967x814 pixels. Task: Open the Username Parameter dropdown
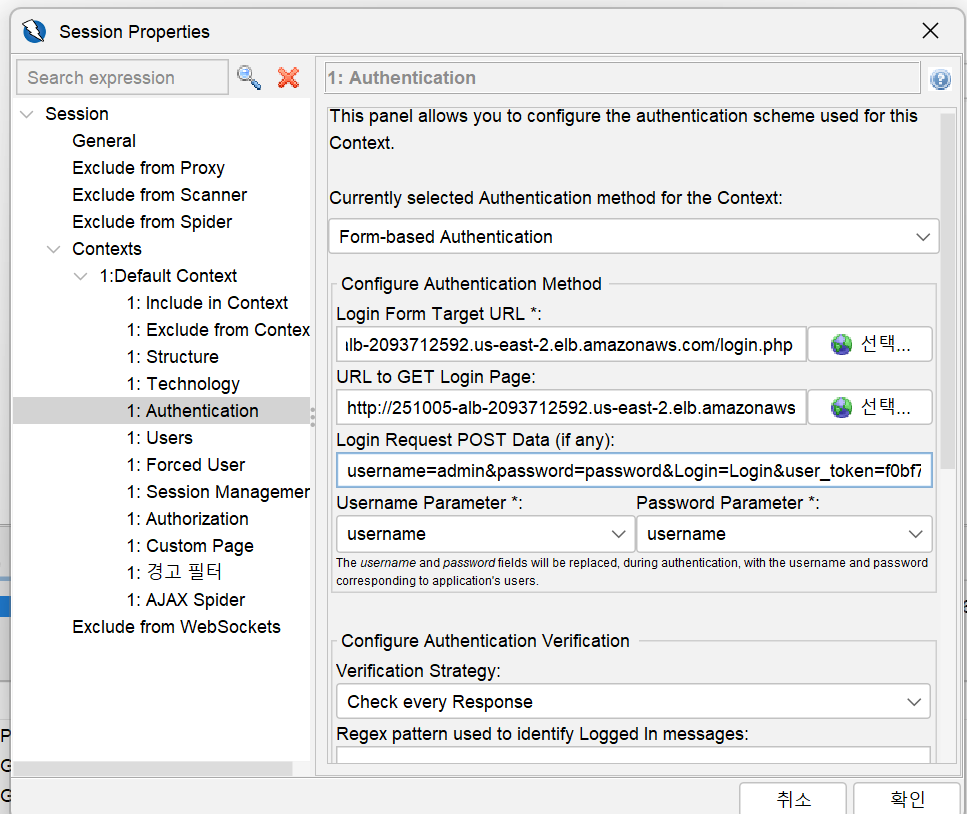coord(482,534)
